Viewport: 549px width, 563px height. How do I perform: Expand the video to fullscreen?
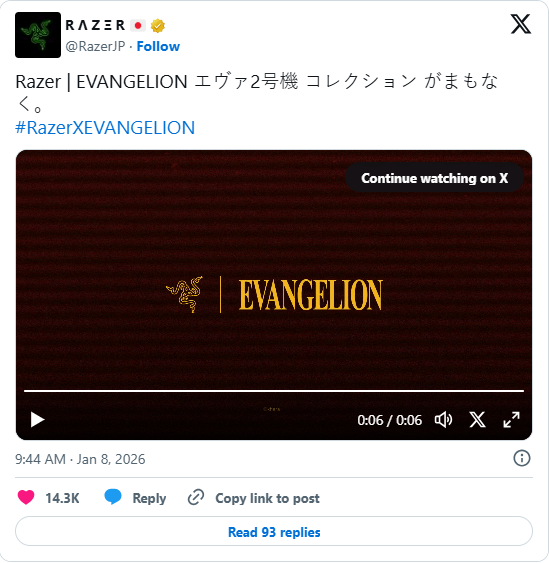pos(511,420)
